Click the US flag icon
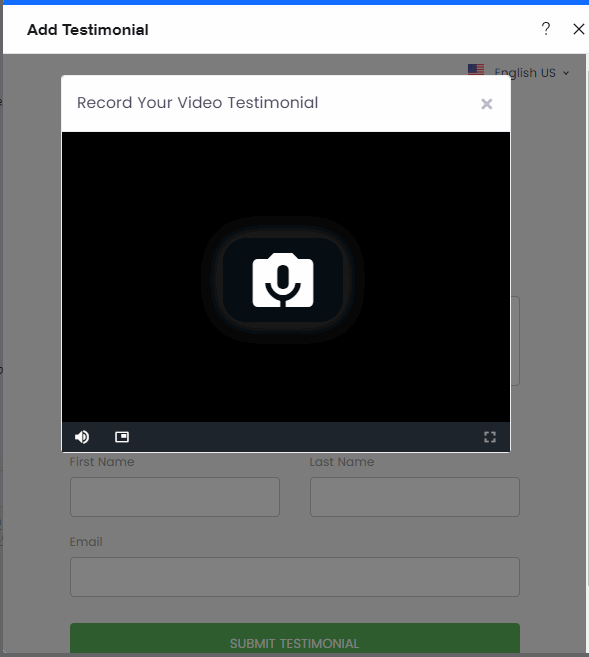The height and width of the screenshot is (657, 589). (476, 70)
